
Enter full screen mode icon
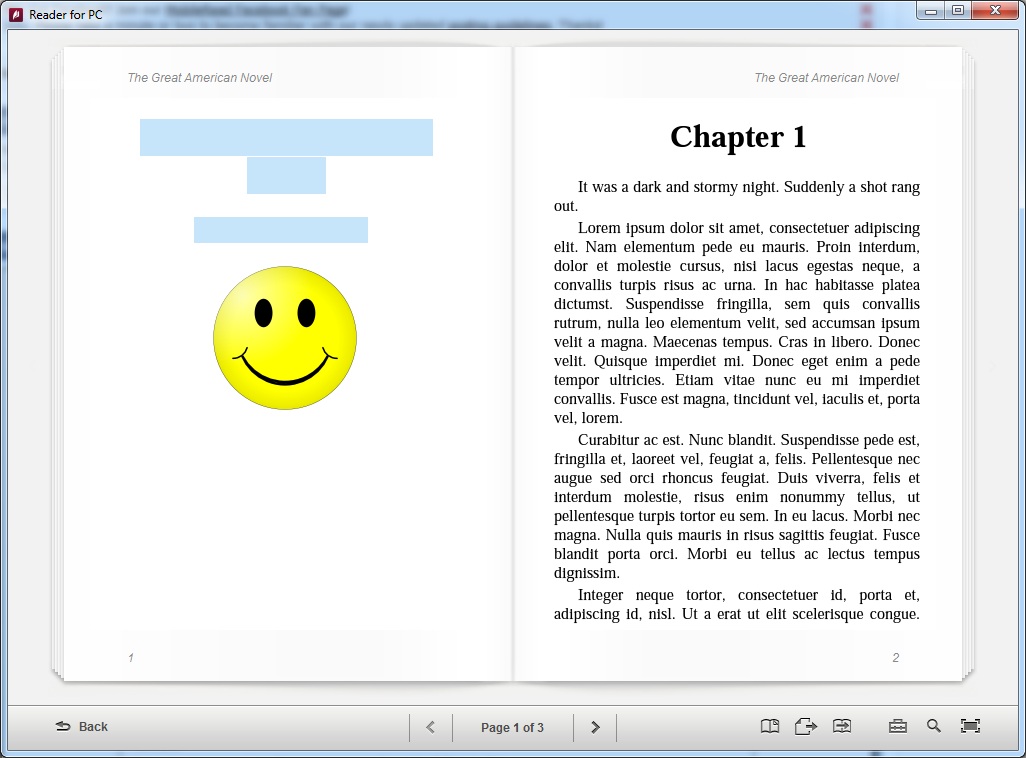pos(970,726)
